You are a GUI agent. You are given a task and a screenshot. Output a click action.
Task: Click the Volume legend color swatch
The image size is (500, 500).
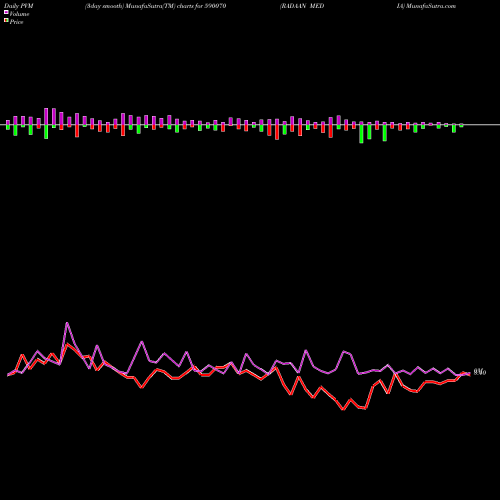6,12
